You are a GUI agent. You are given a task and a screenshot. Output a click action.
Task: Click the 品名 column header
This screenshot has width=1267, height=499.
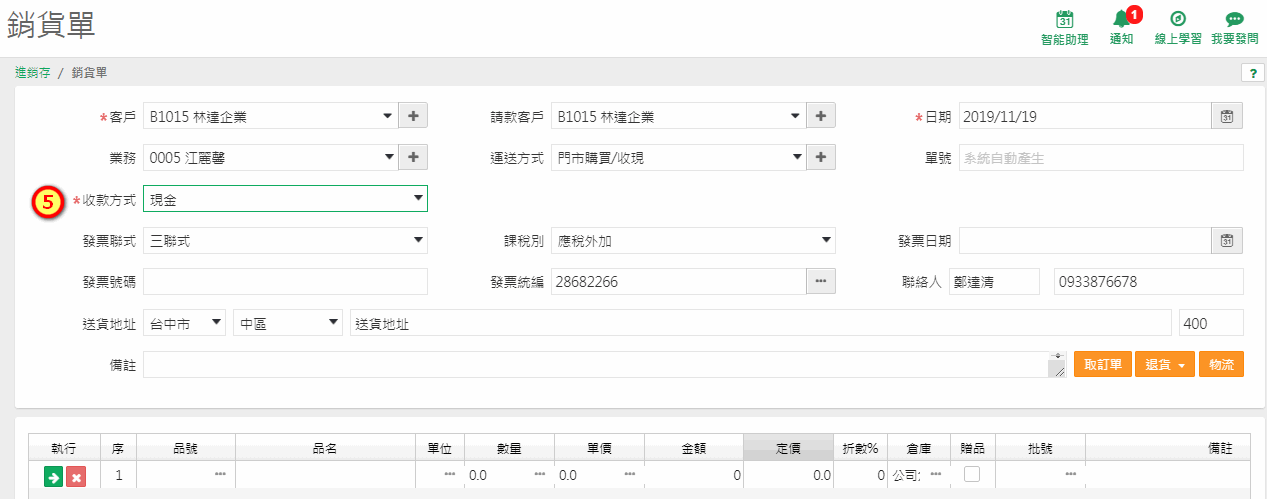(325, 448)
